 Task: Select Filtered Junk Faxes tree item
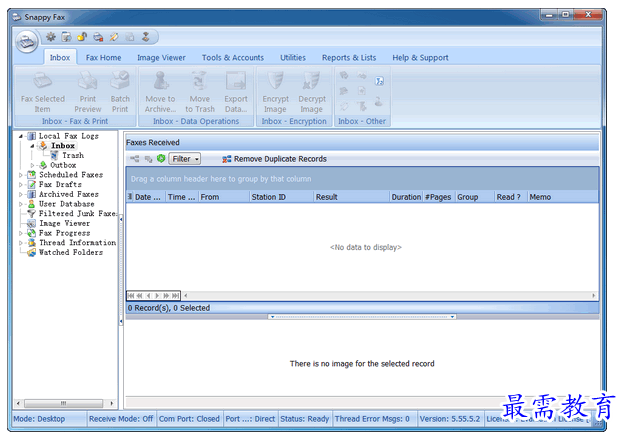[77, 214]
